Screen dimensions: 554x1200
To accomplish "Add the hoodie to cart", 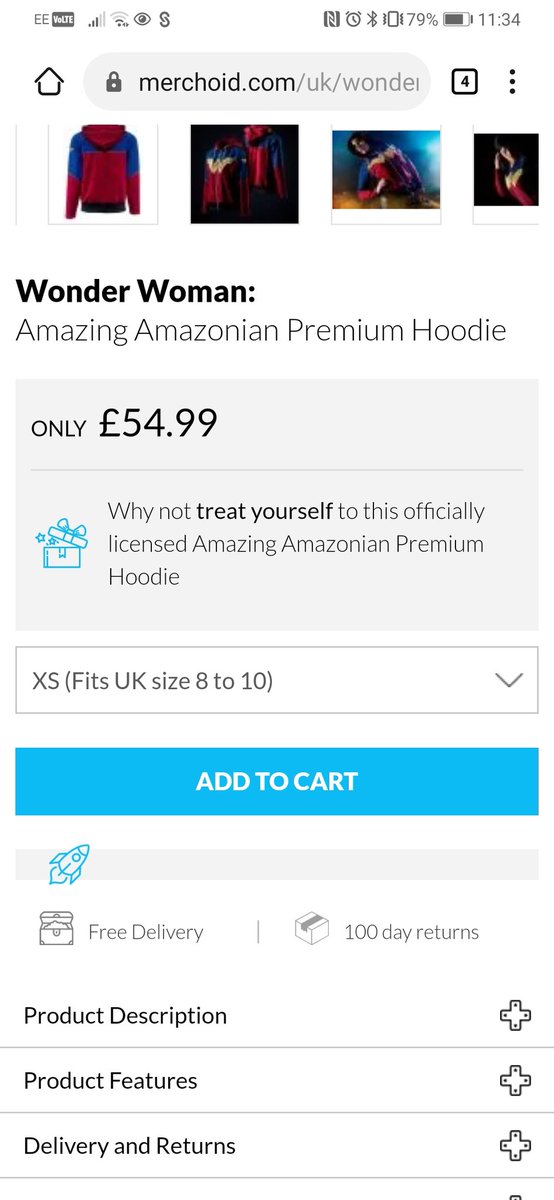I will point(277,781).
